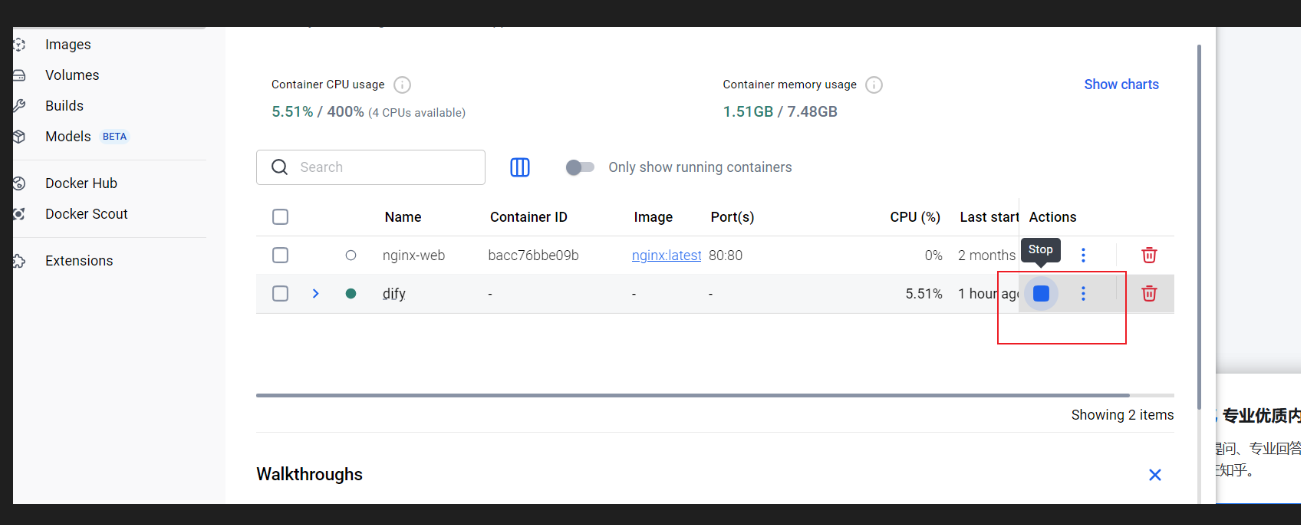Open more actions menu for dify

coord(1083,293)
